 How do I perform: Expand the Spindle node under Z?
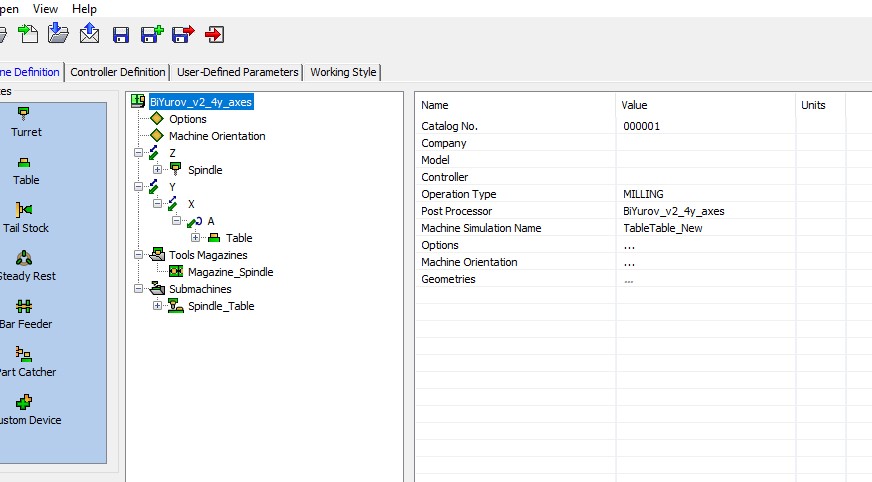[x=157, y=170]
